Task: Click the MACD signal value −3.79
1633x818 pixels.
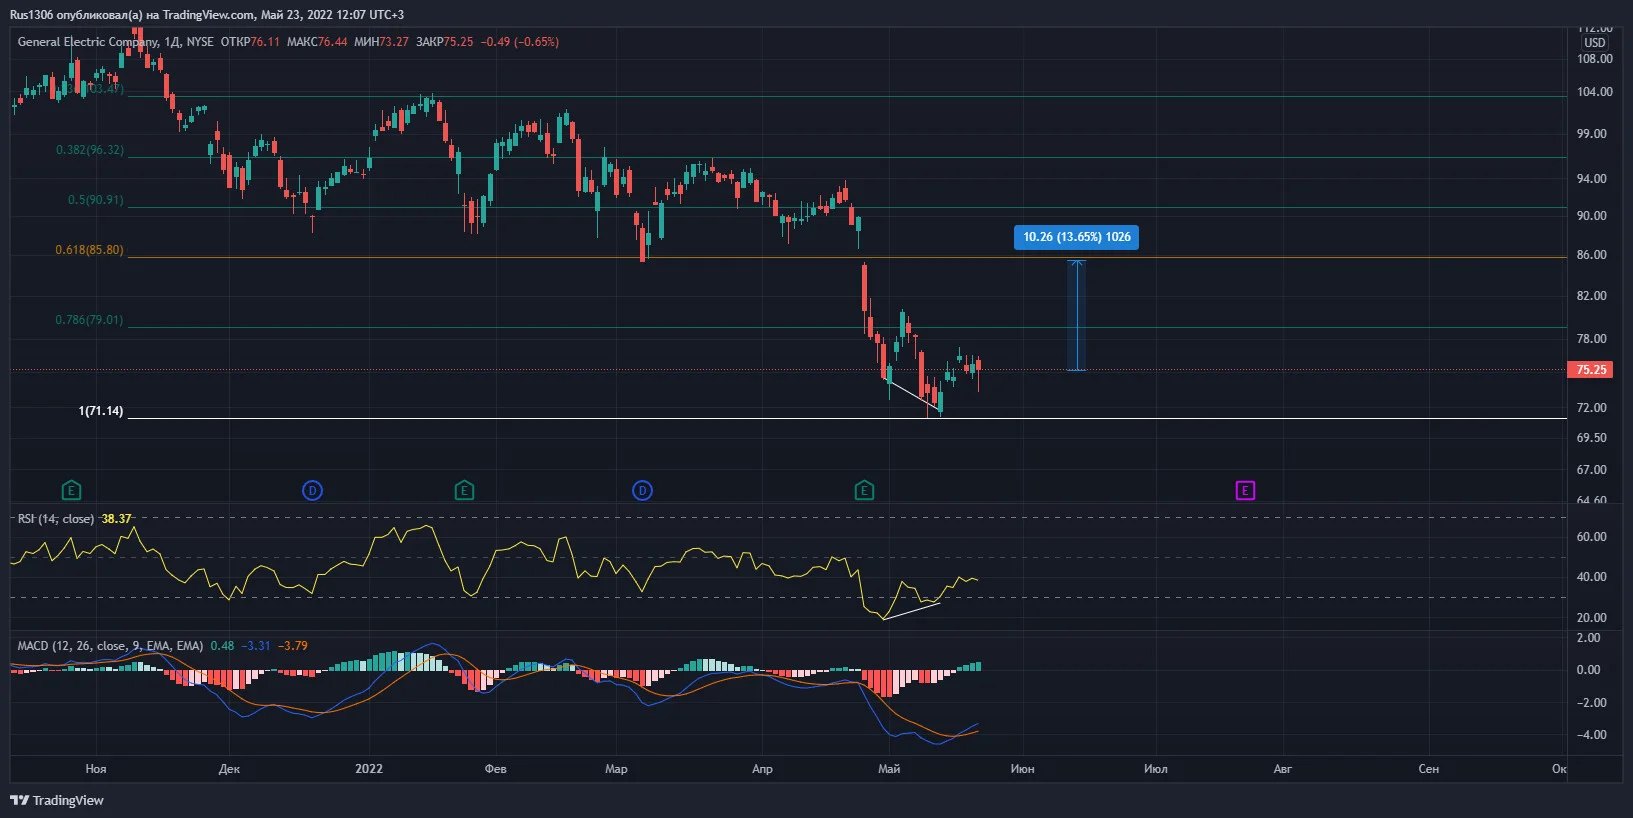Action: tap(293, 646)
